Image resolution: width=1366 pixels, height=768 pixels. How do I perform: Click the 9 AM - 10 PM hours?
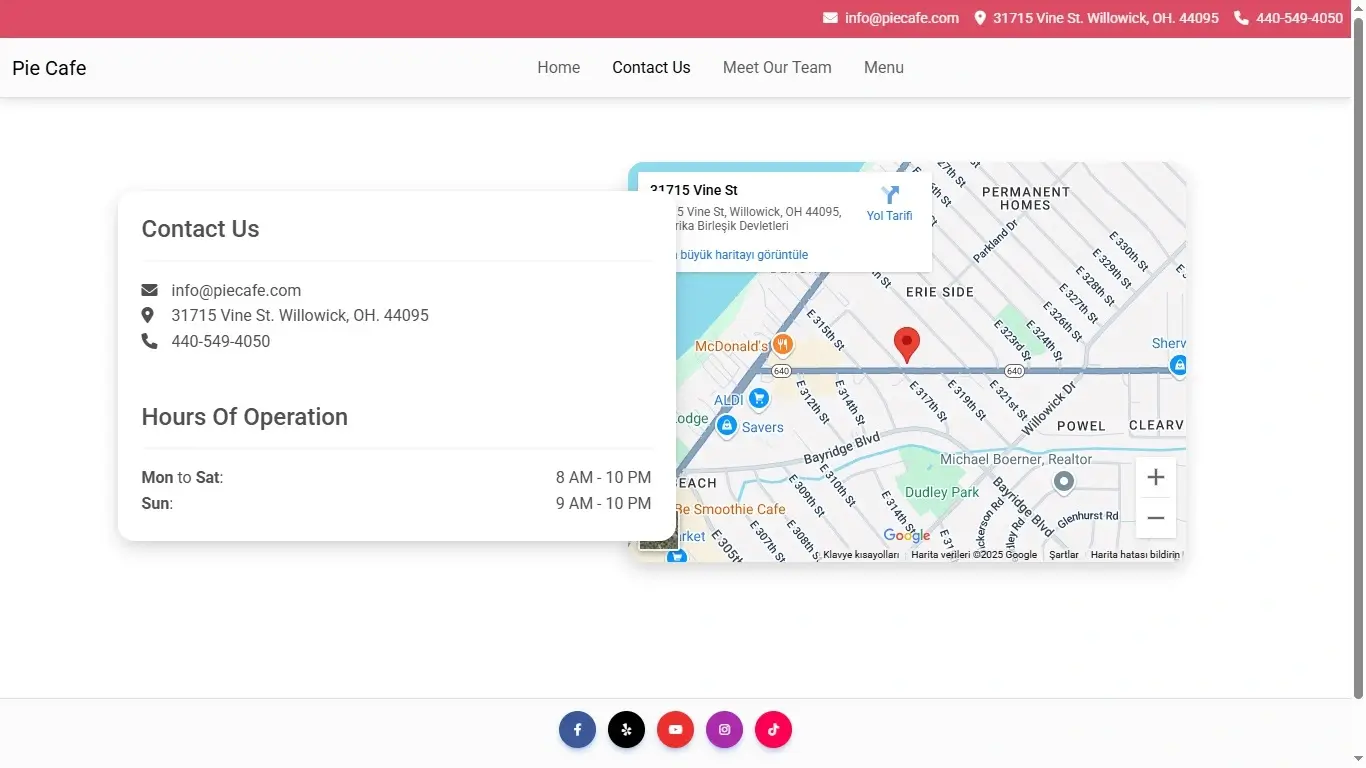tap(603, 503)
